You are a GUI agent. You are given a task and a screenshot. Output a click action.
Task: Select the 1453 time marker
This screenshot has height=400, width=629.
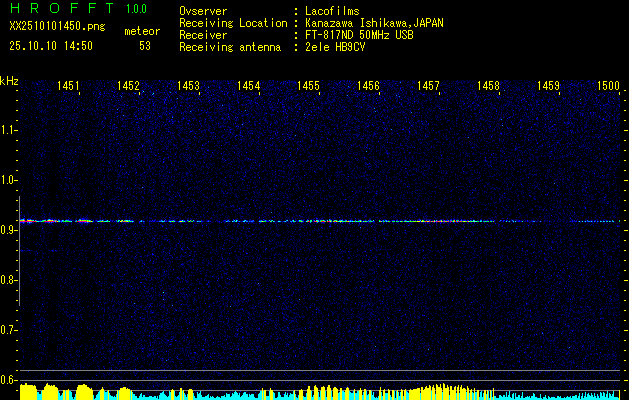[189, 87]
